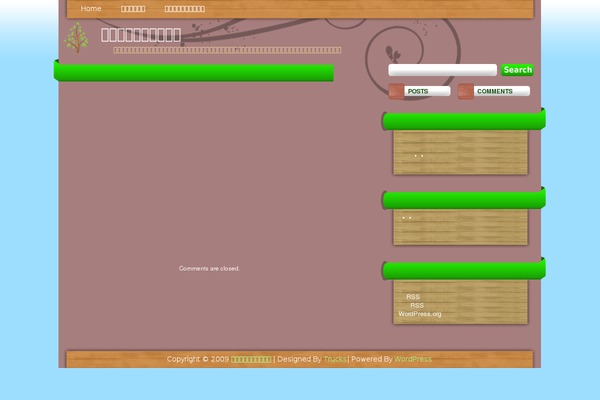Image resolution: width=600 pixels, height=400 pixels.
Task: Follow the WordPress link in footer
Action: [413, 359]
